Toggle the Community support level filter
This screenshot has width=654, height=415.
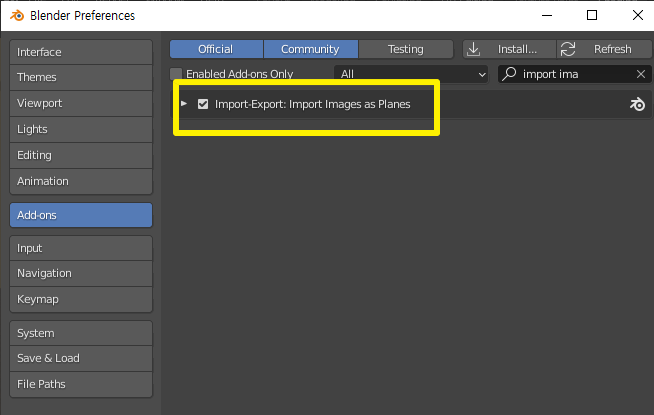311,49
